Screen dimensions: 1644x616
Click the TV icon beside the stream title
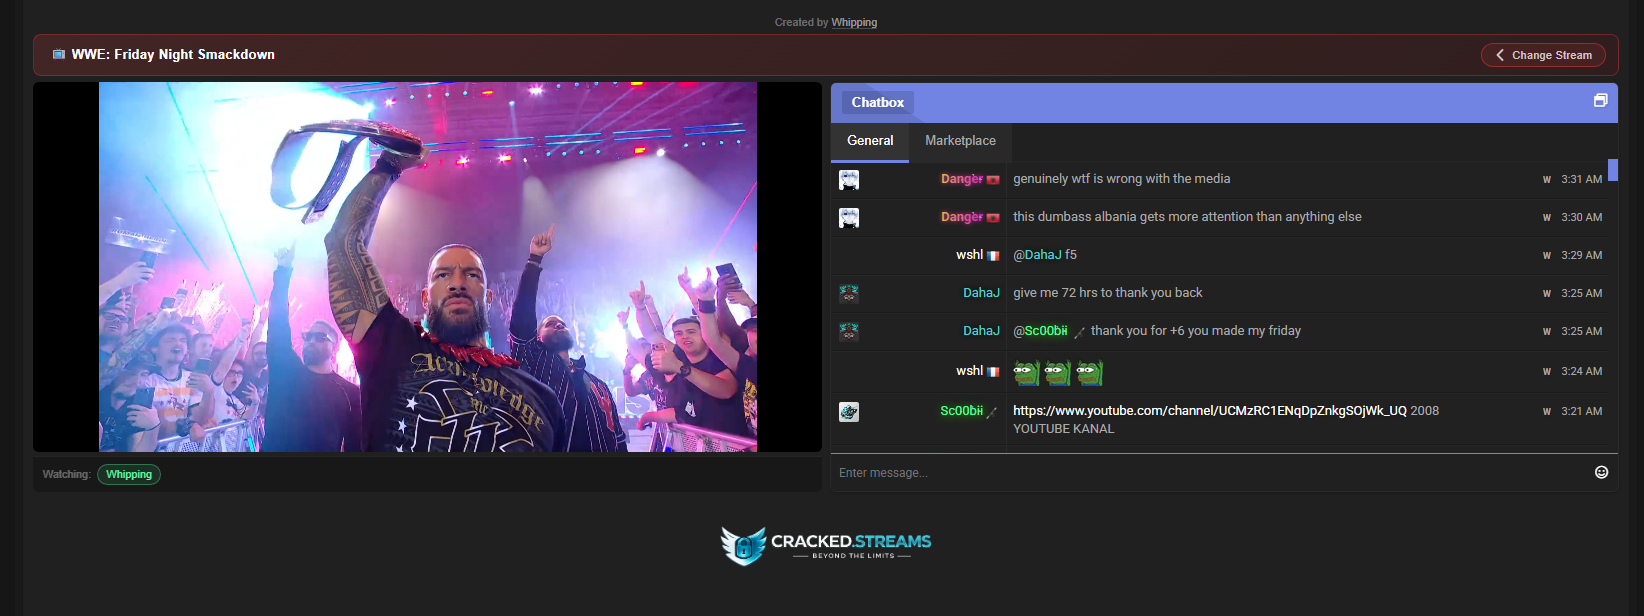pyautogui.click(x=58, y=55)
